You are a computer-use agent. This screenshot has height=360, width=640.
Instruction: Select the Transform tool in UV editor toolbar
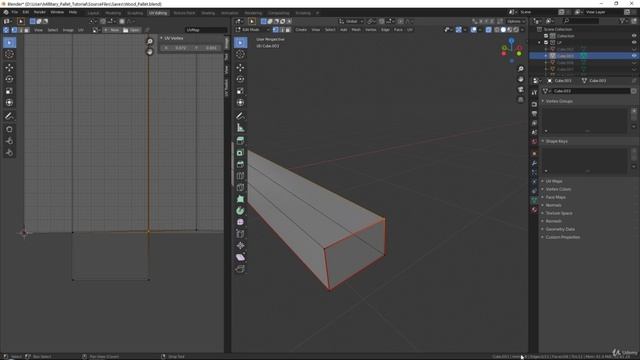click(9, 103)
